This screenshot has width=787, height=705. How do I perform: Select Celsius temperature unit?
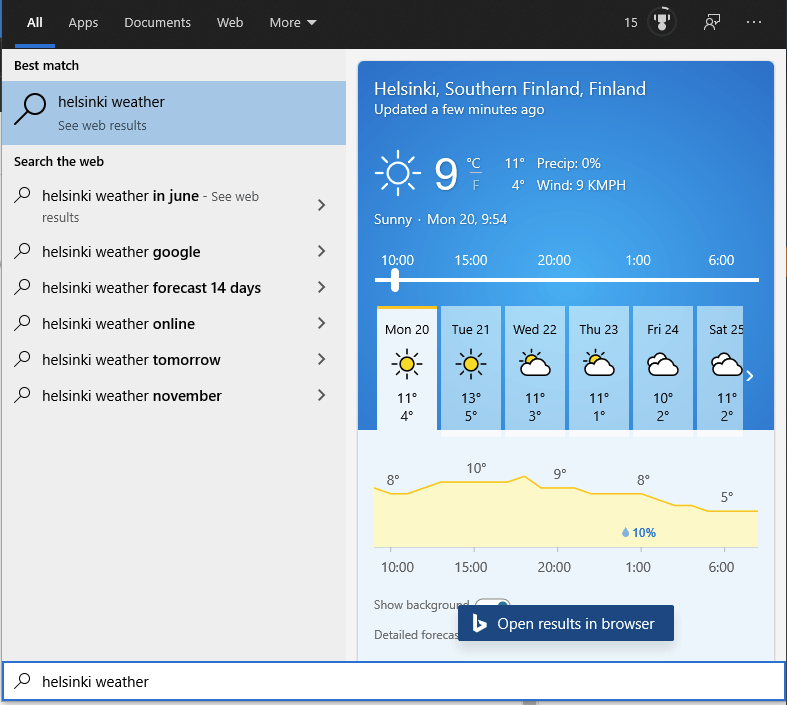click(473, 163)
